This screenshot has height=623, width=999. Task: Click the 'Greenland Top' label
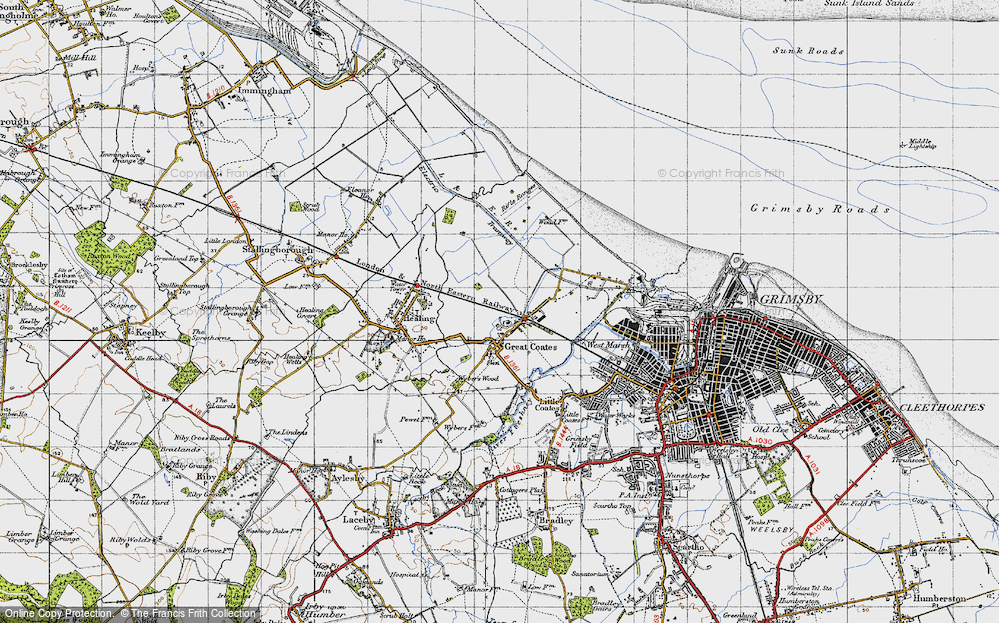point(177,259)
